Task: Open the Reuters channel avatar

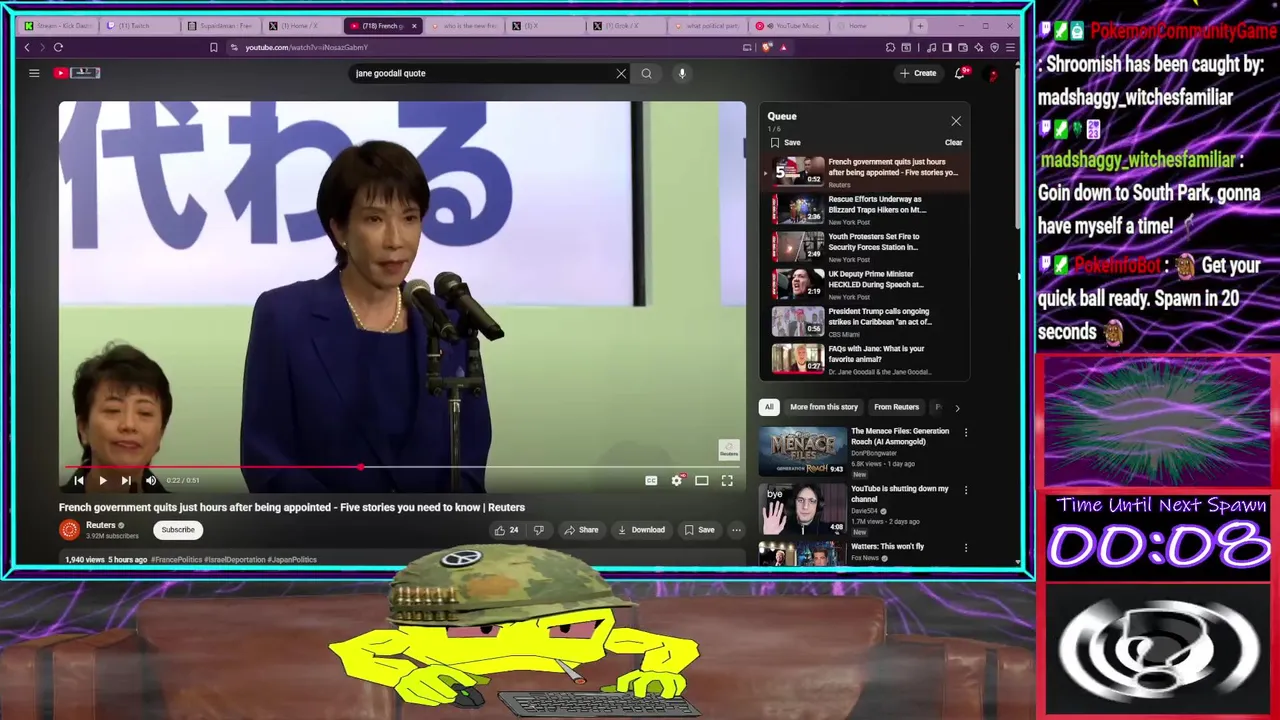Action: click(69, 530)
